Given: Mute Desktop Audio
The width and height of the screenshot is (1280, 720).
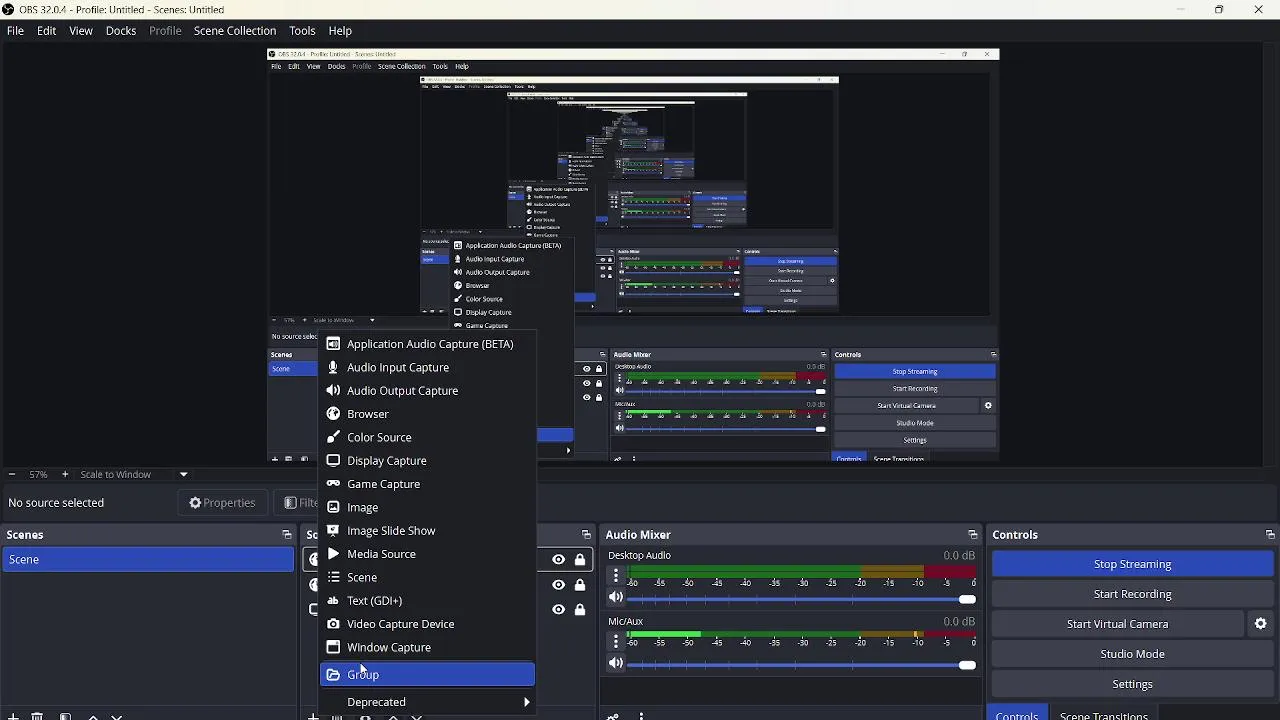Looking at the screenshot, I should point(616,598).
